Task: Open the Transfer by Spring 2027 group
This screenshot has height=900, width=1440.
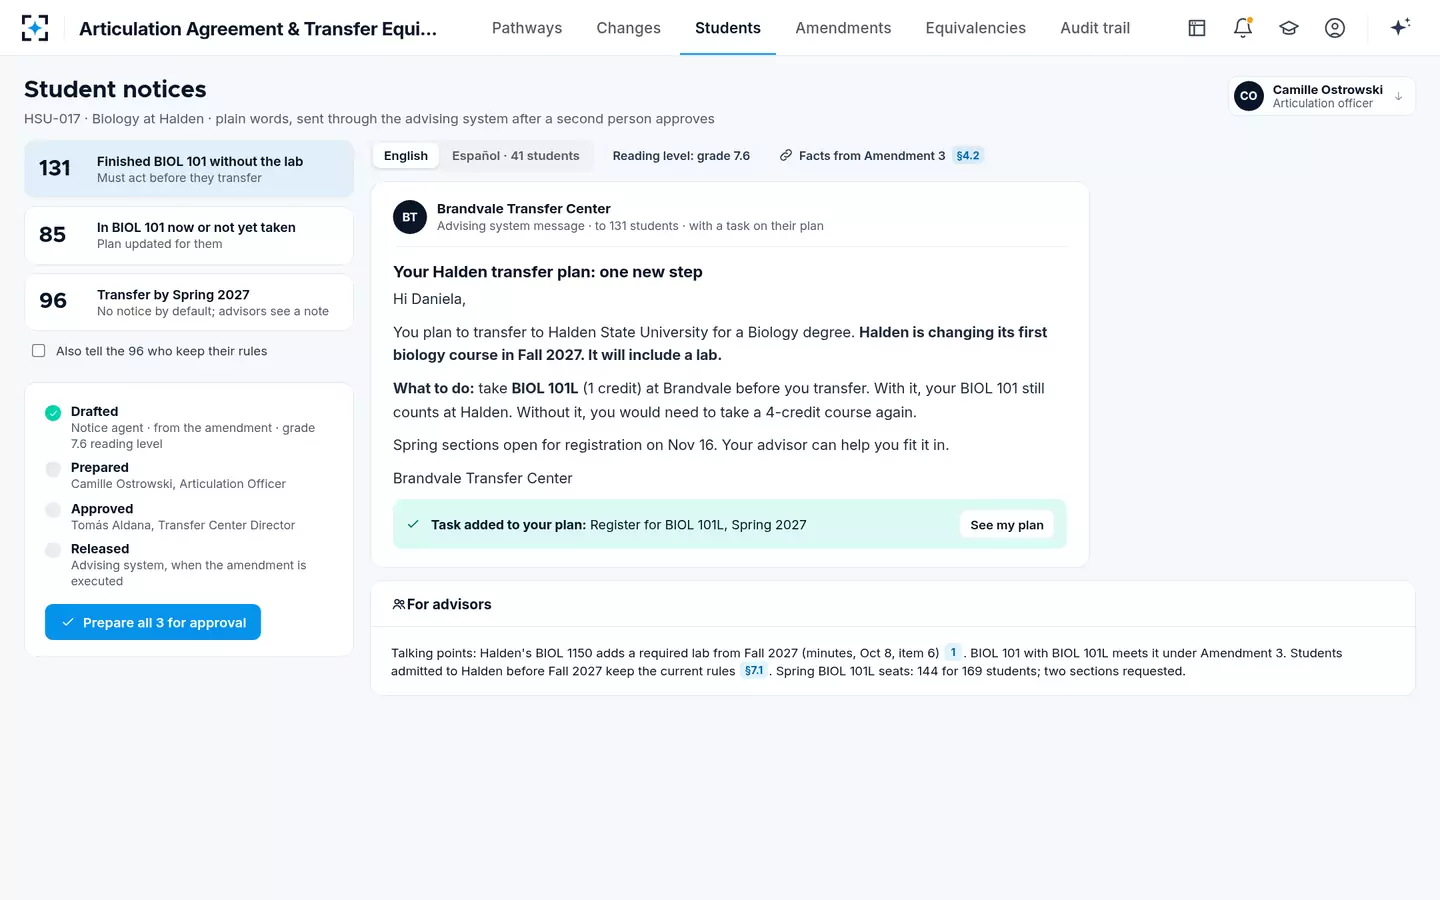Action: pyautogui.click(x=189, y=302)
